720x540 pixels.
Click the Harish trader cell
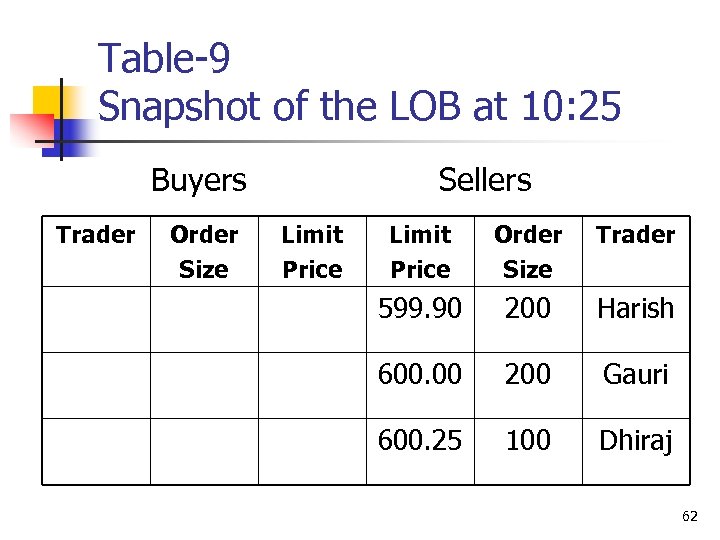point(636,309)
